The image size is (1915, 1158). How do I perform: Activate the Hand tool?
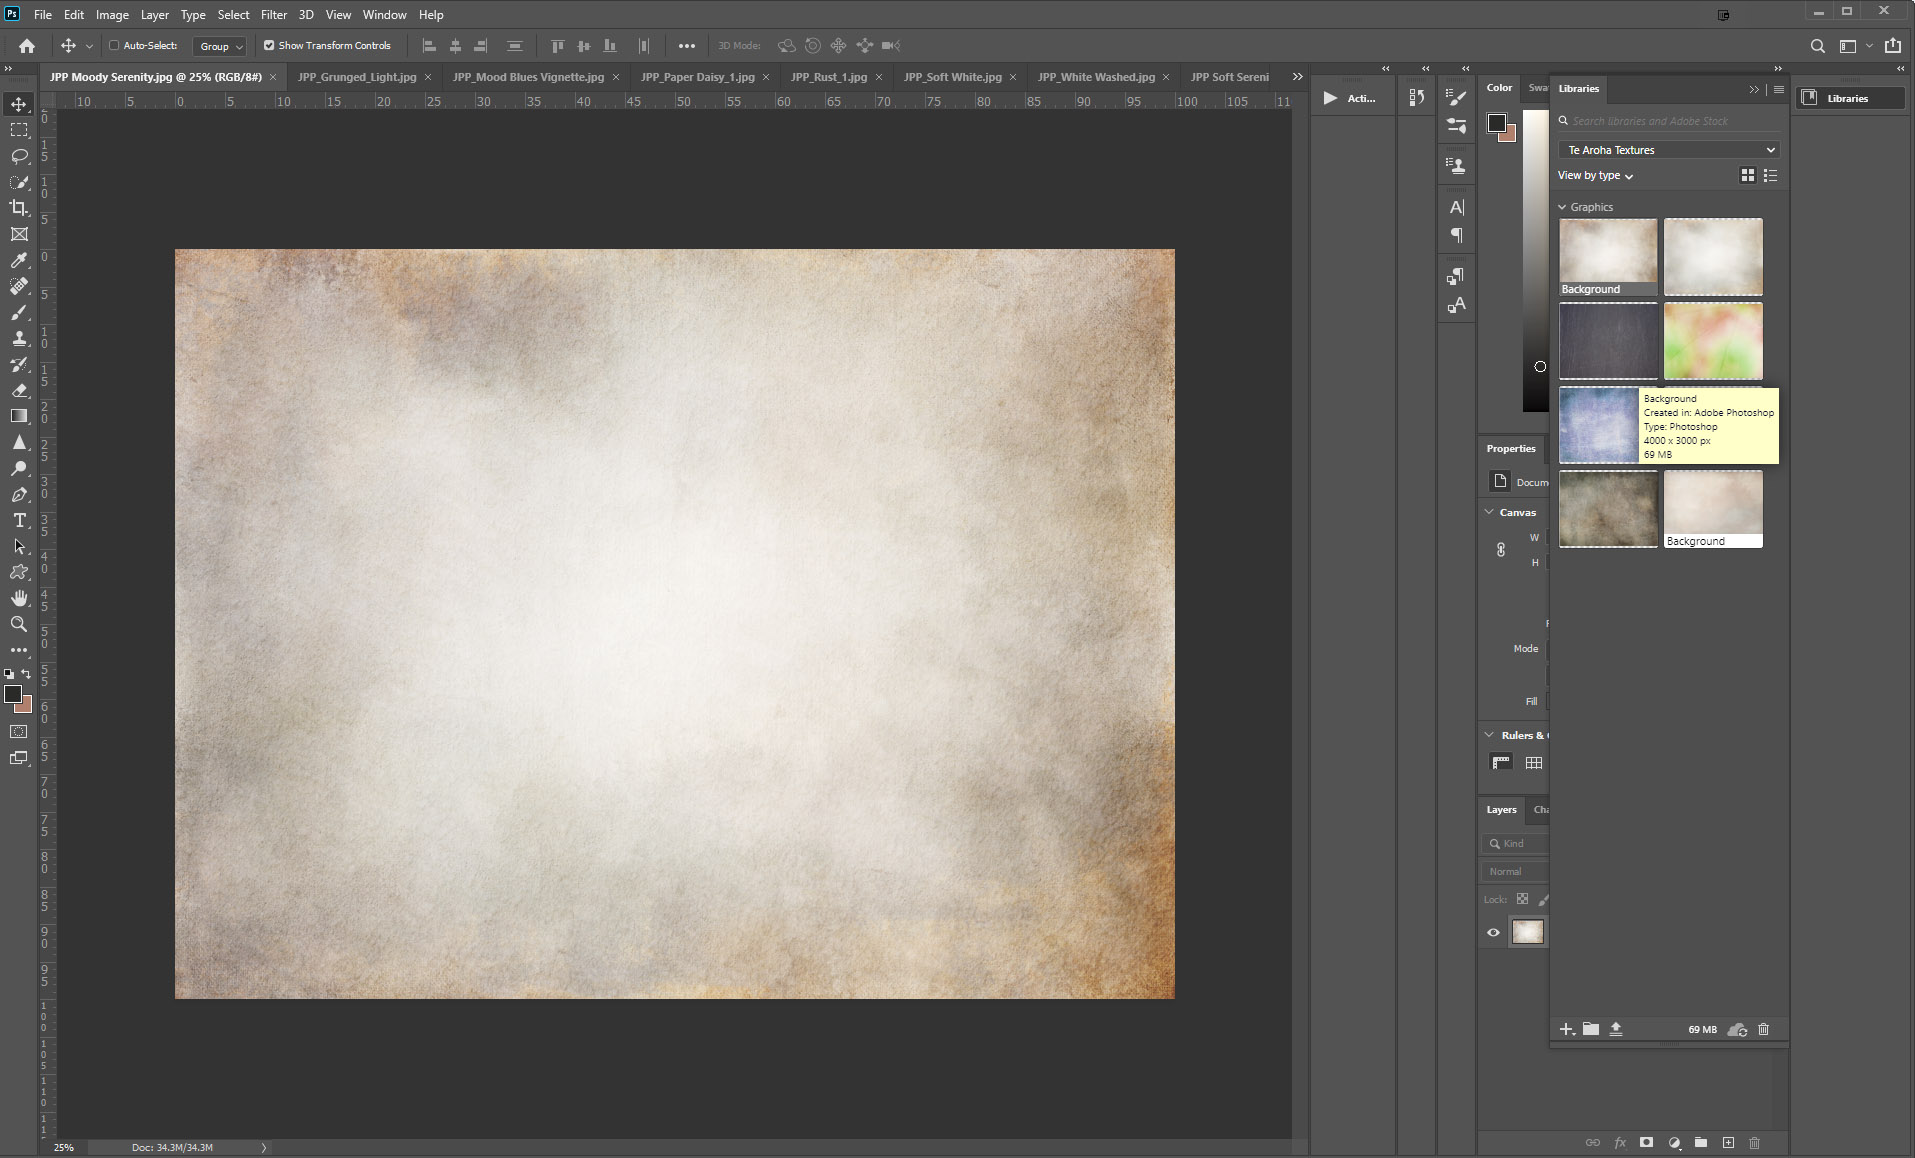click(19, 598)
